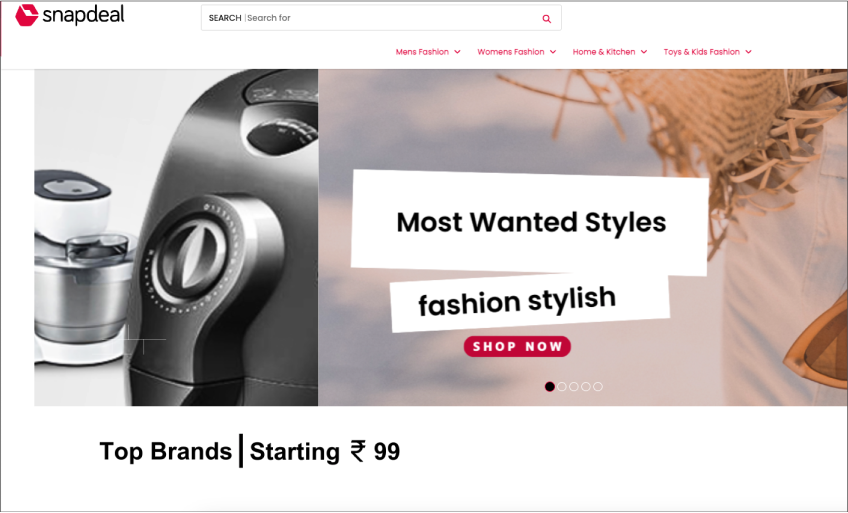Select the first carousel dot indicator

(549, 387)
